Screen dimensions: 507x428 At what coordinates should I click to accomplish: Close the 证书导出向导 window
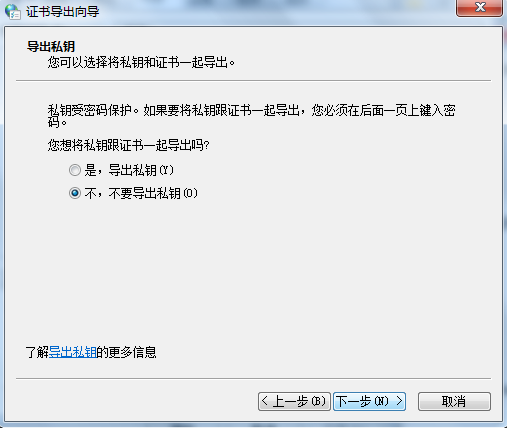pos(479,7)
